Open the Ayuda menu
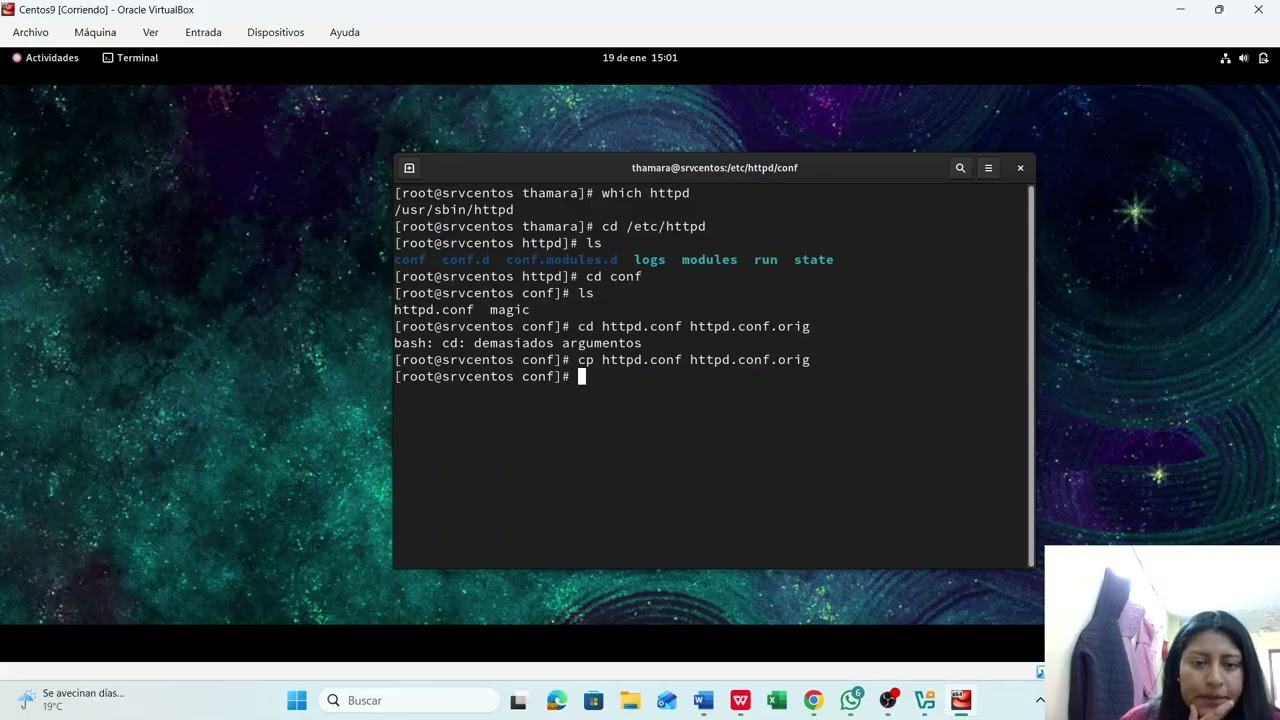The width and height of the screenshot is (1280, 720). 344,32
